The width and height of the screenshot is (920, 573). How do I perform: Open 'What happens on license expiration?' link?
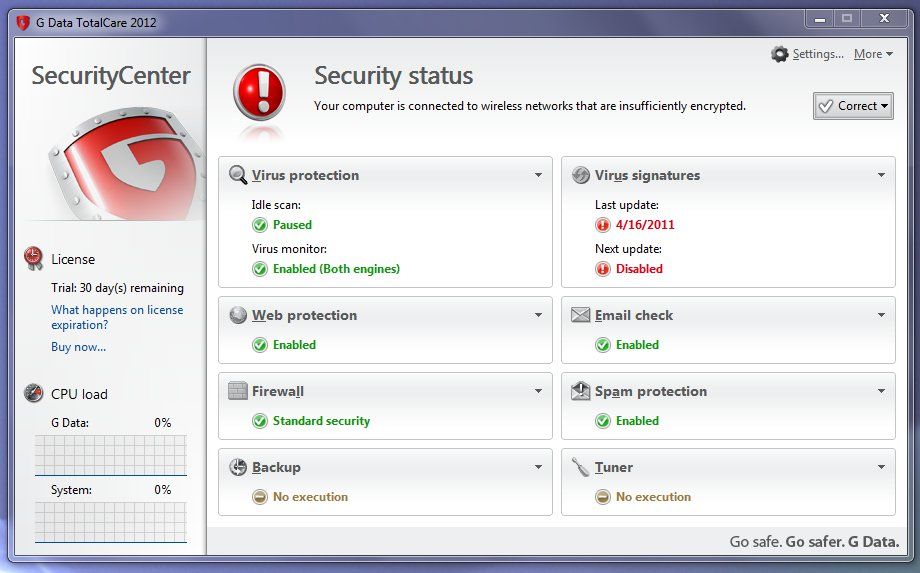point(117,317)
